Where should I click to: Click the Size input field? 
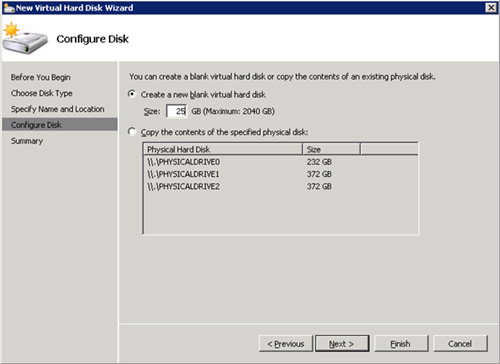pos(177,111)
